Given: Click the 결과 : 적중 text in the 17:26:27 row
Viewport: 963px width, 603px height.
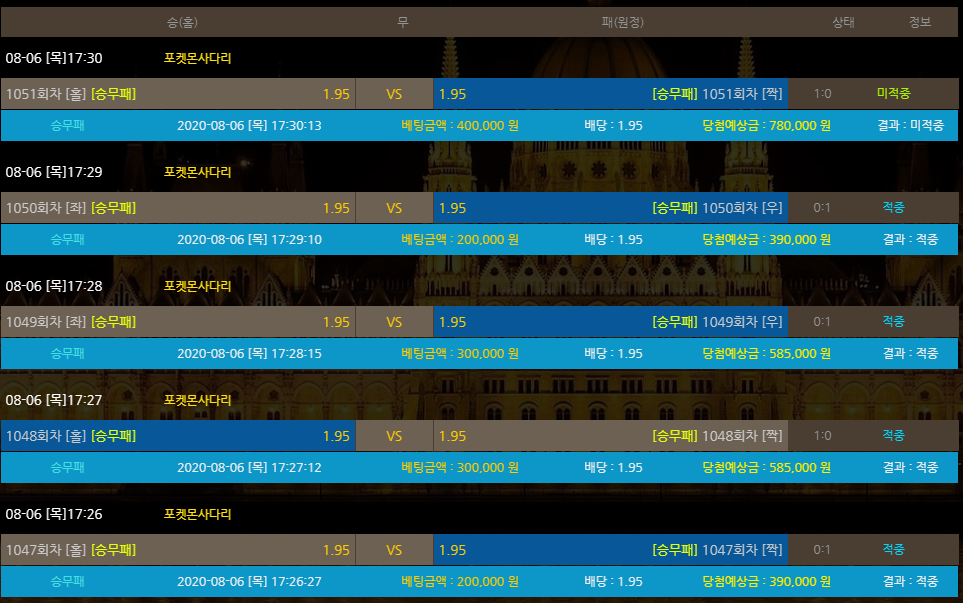Looking at the screenshot, I should click(x=910, y=582).
